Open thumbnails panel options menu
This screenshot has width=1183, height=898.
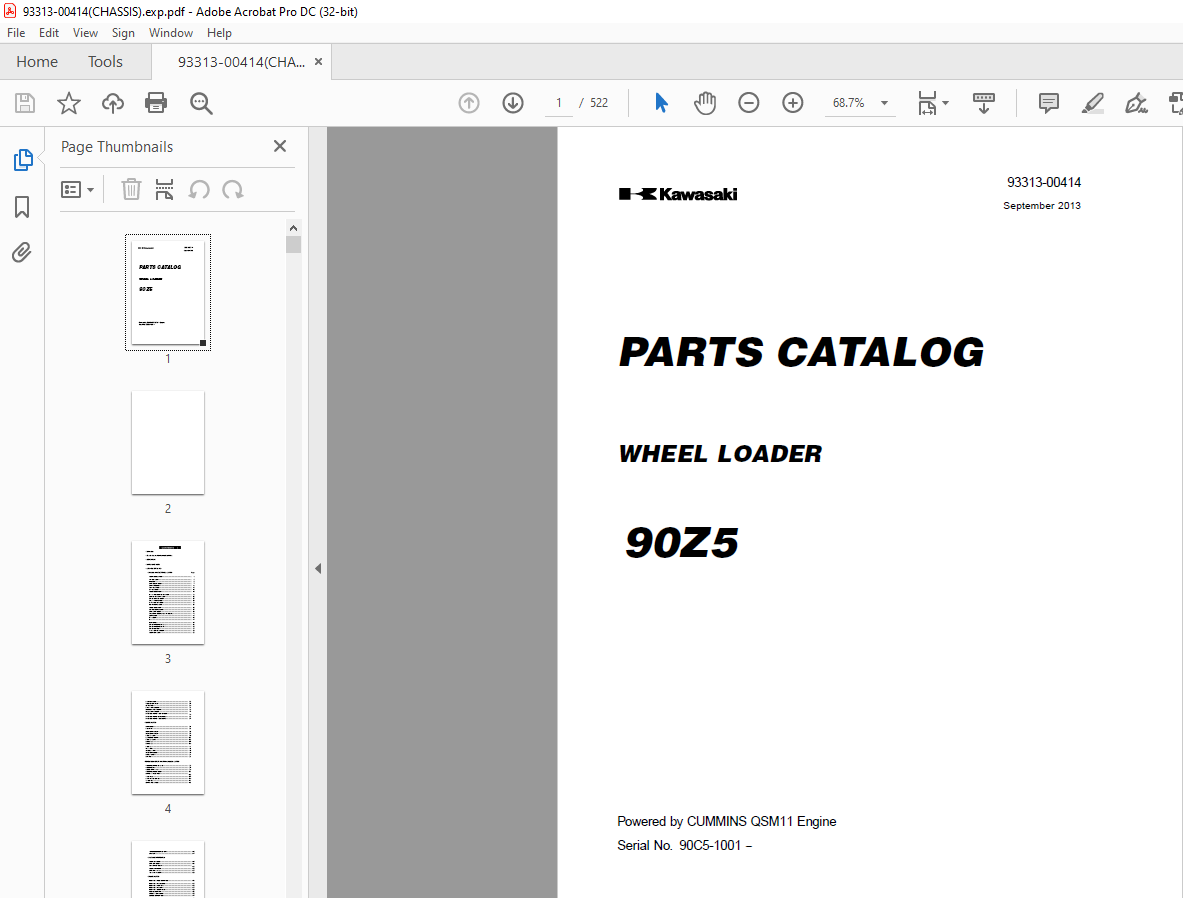[x=77, y=189]
